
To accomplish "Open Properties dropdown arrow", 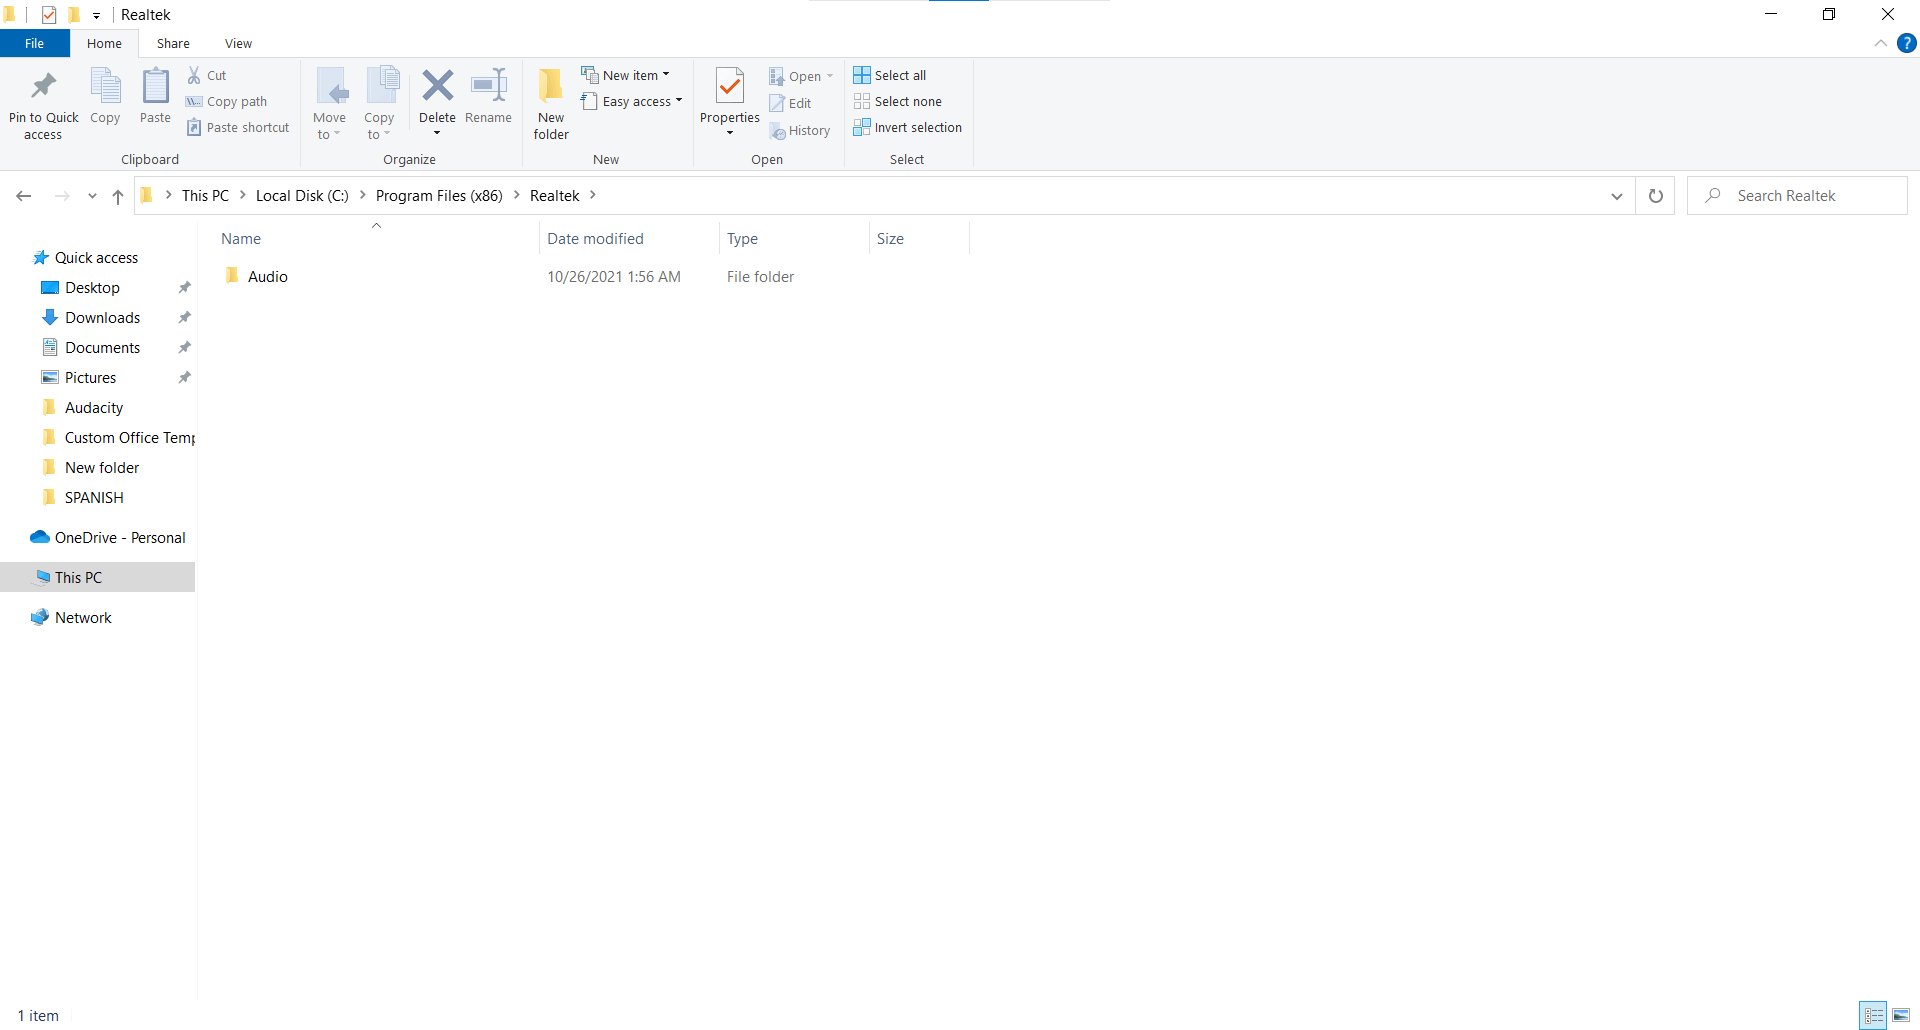I will (x=730, y=133).
